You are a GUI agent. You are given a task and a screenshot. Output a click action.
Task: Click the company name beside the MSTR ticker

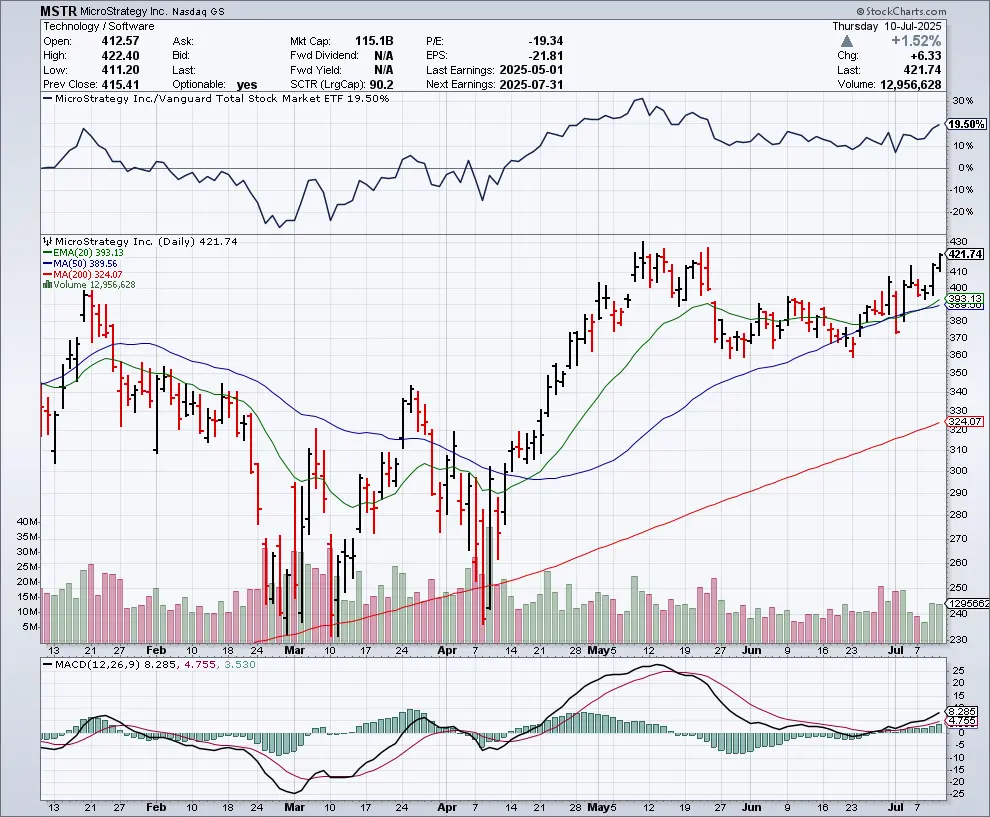[x=124, y=11]
